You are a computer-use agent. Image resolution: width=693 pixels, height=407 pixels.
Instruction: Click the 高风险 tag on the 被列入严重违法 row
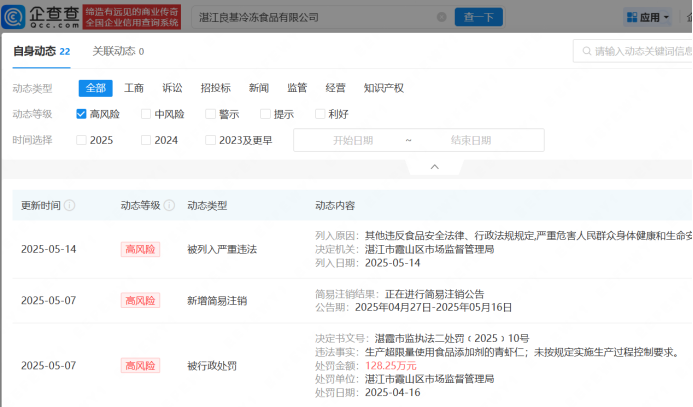[140, 249]
